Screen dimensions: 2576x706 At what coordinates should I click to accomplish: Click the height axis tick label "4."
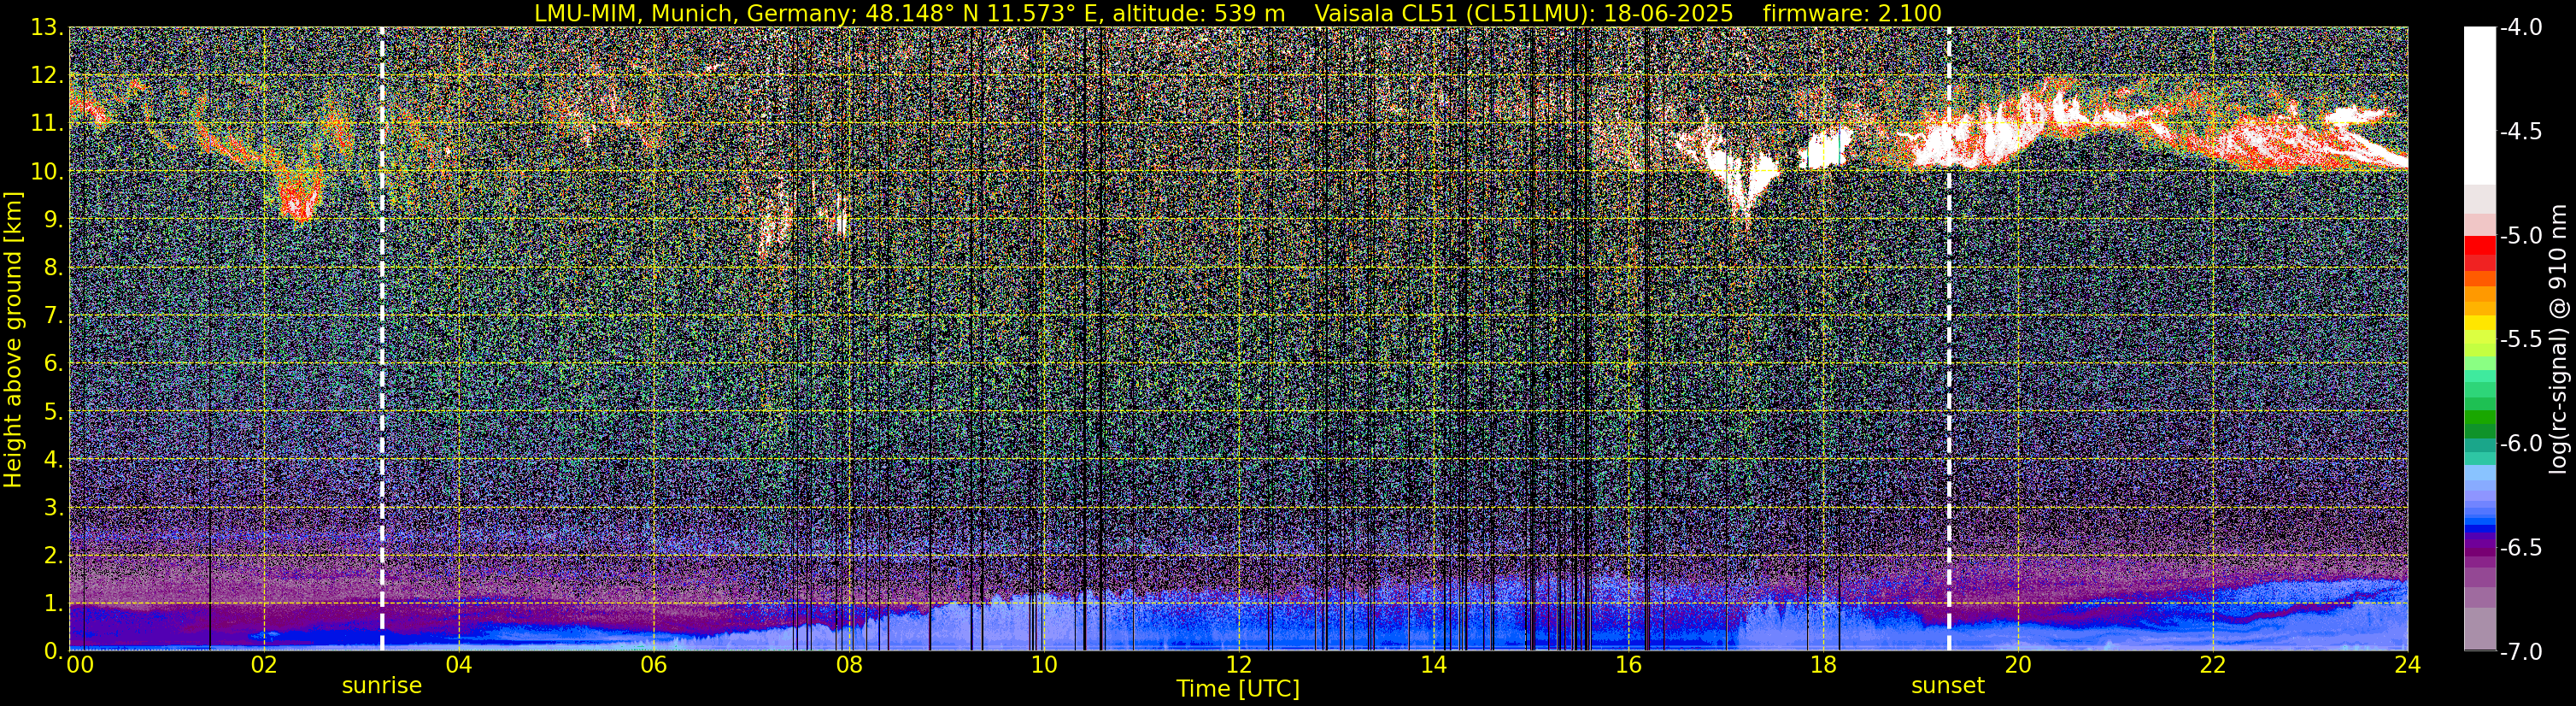point(54,459)
